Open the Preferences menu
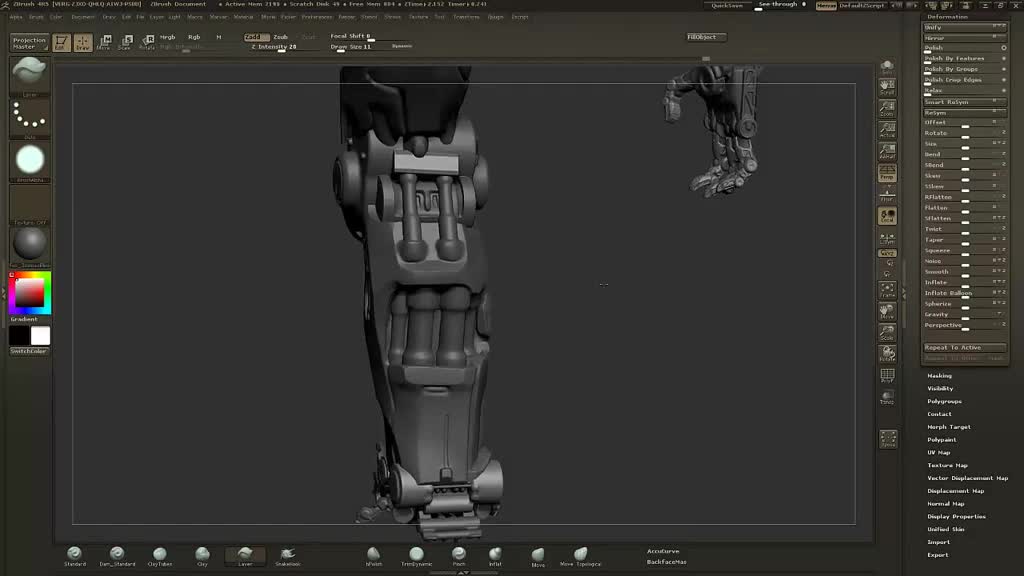Viewport: 1024px width, 576px height. (x=317, y=17)
